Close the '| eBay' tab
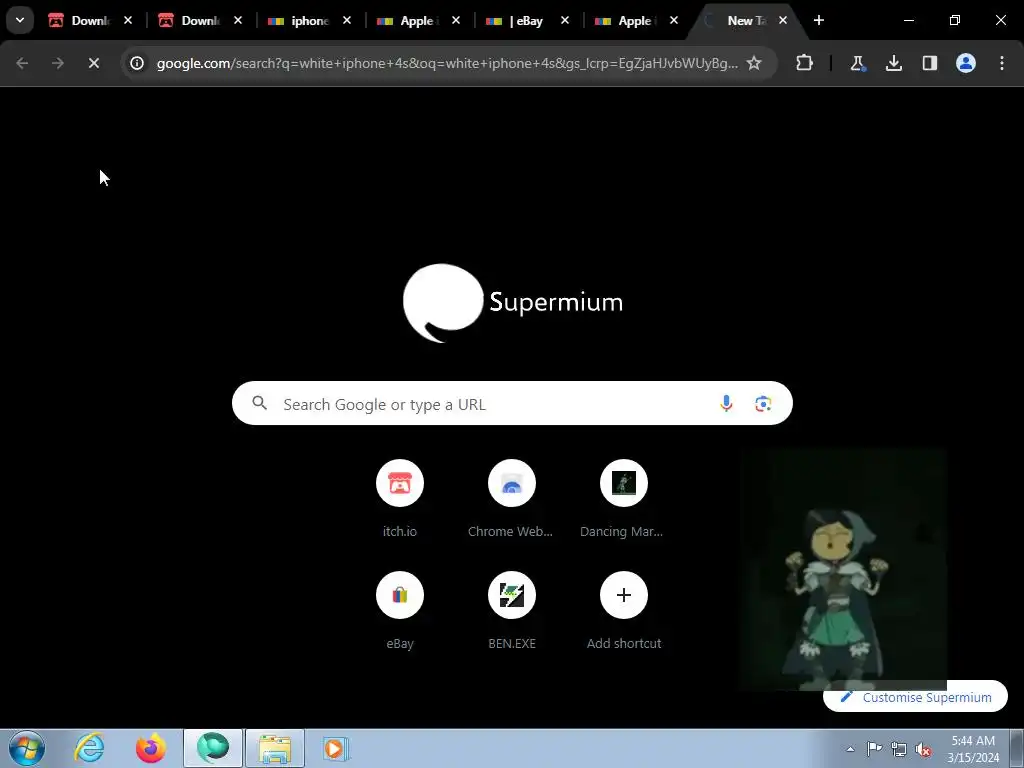 (x=565, y=20)
